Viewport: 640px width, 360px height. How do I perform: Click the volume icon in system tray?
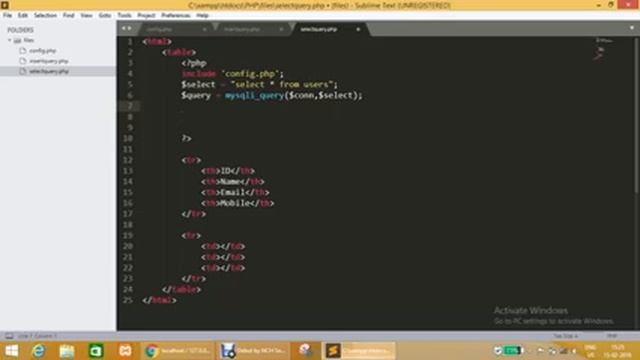(574, 351)
